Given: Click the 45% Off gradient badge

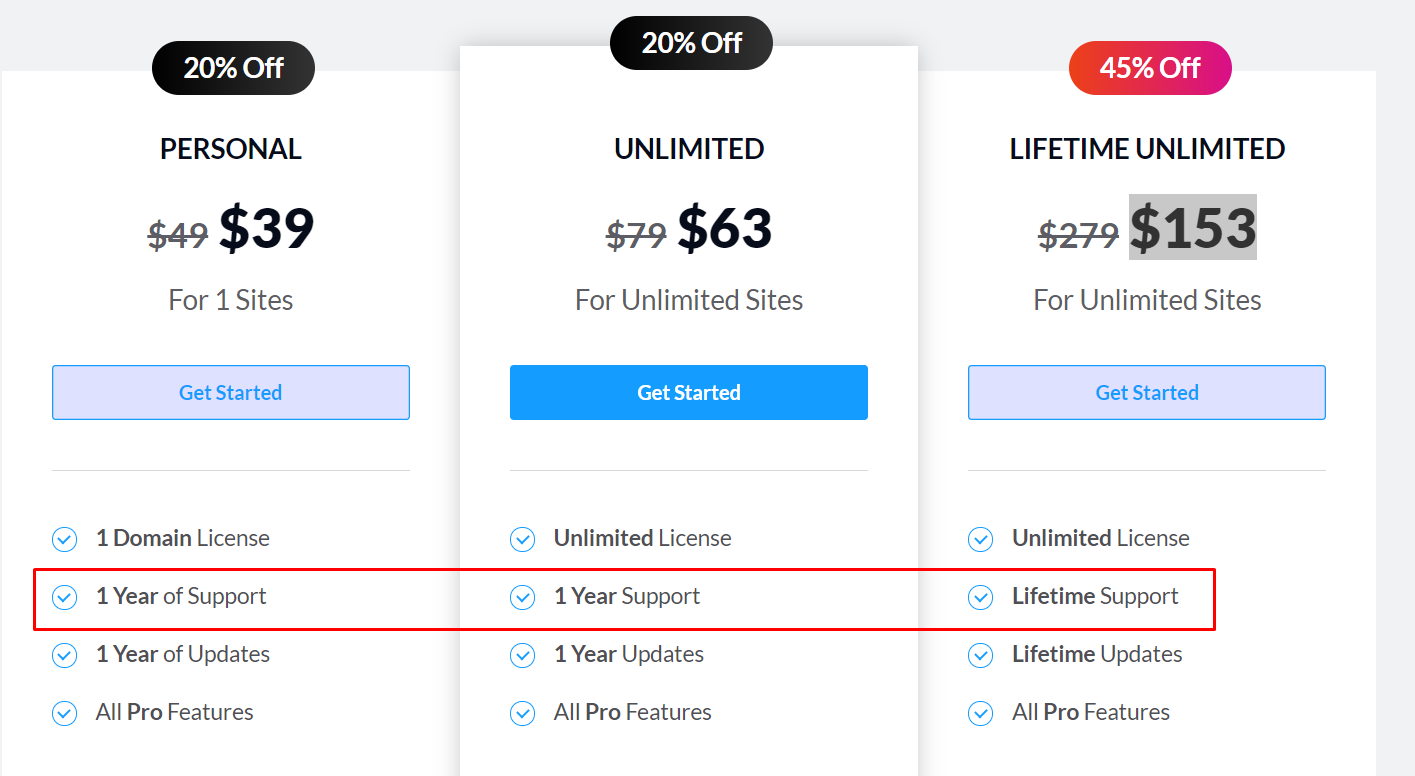Looking at the screenshot, I should pos(1150,68).
